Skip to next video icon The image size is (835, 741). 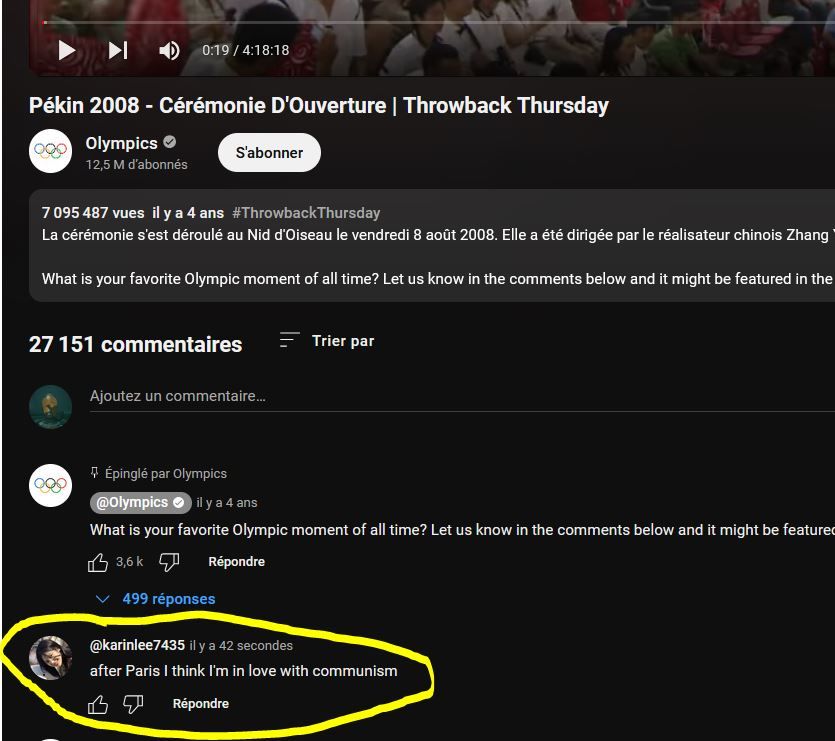tap(118, 51)
